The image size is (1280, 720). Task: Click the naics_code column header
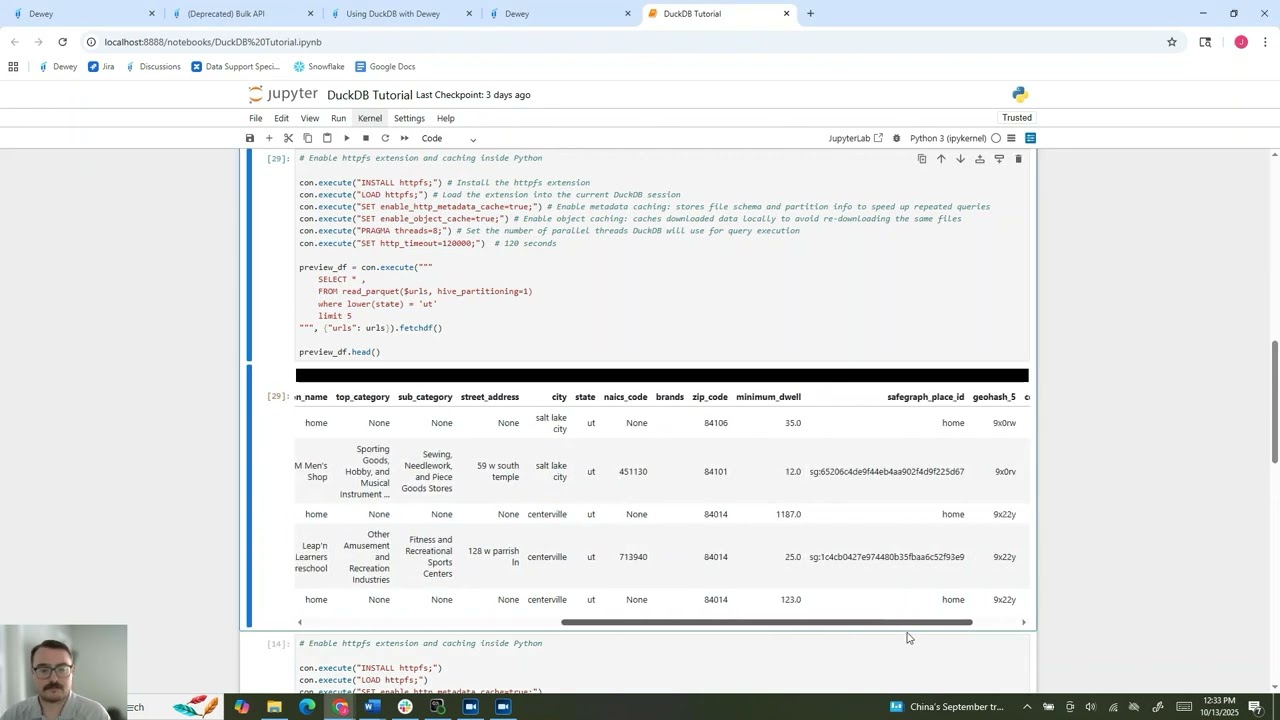(625, 397)
